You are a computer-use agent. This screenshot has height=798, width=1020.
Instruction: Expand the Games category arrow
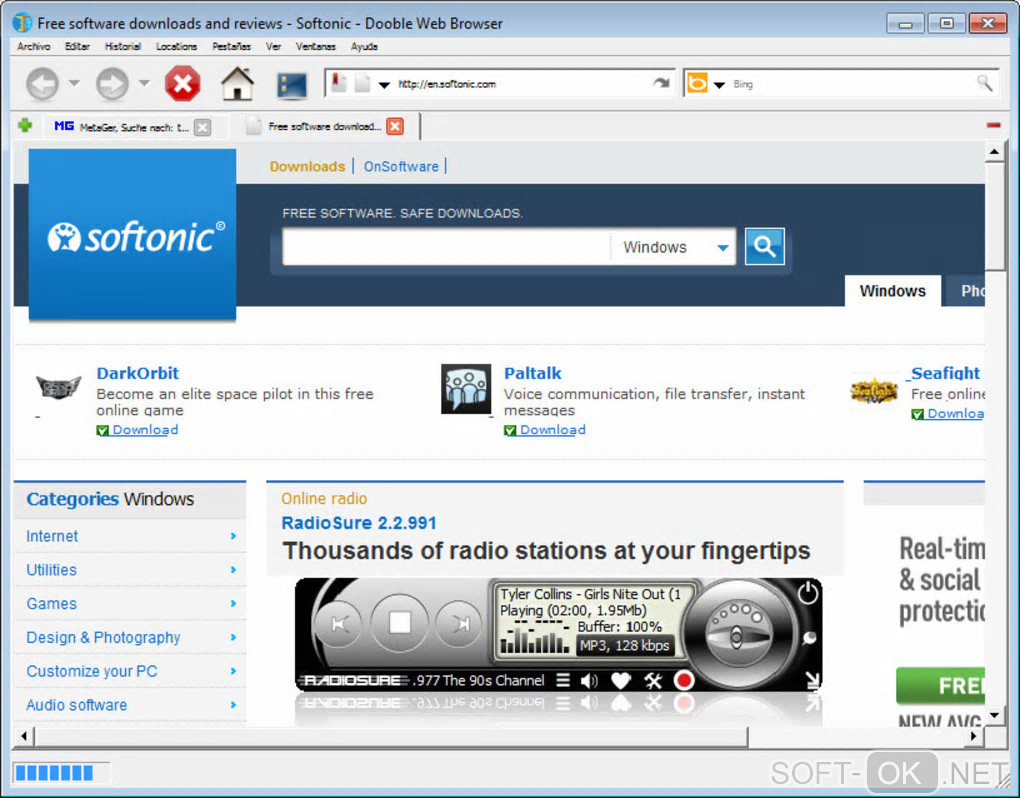pos(234,604)
